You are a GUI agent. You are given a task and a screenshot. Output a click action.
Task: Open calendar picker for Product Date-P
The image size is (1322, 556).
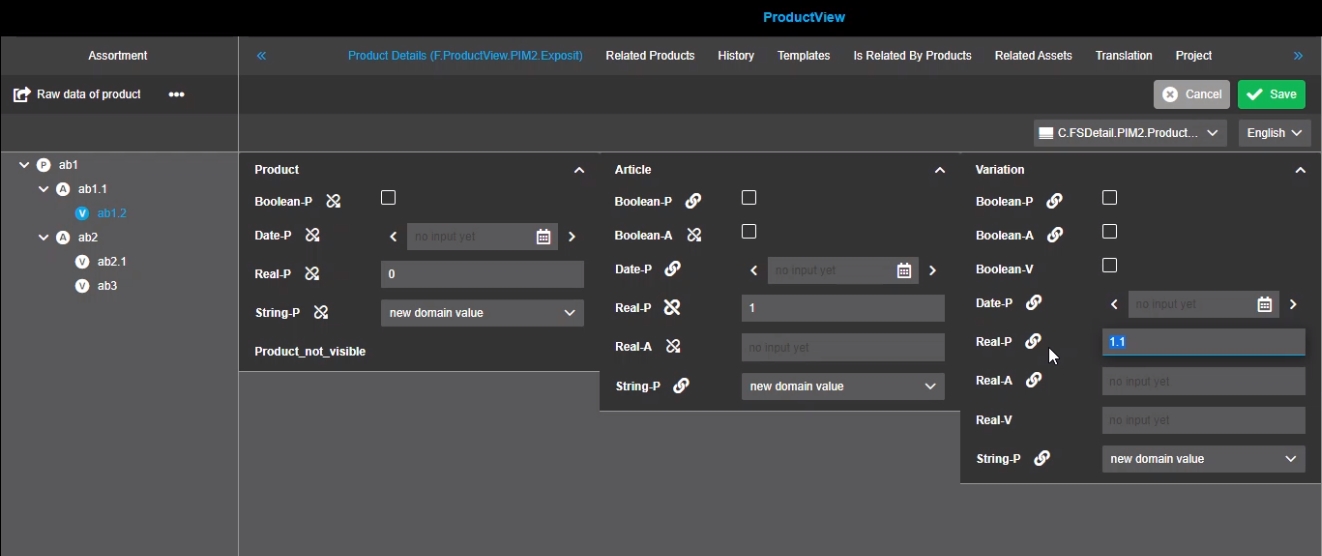coord(543,237)
